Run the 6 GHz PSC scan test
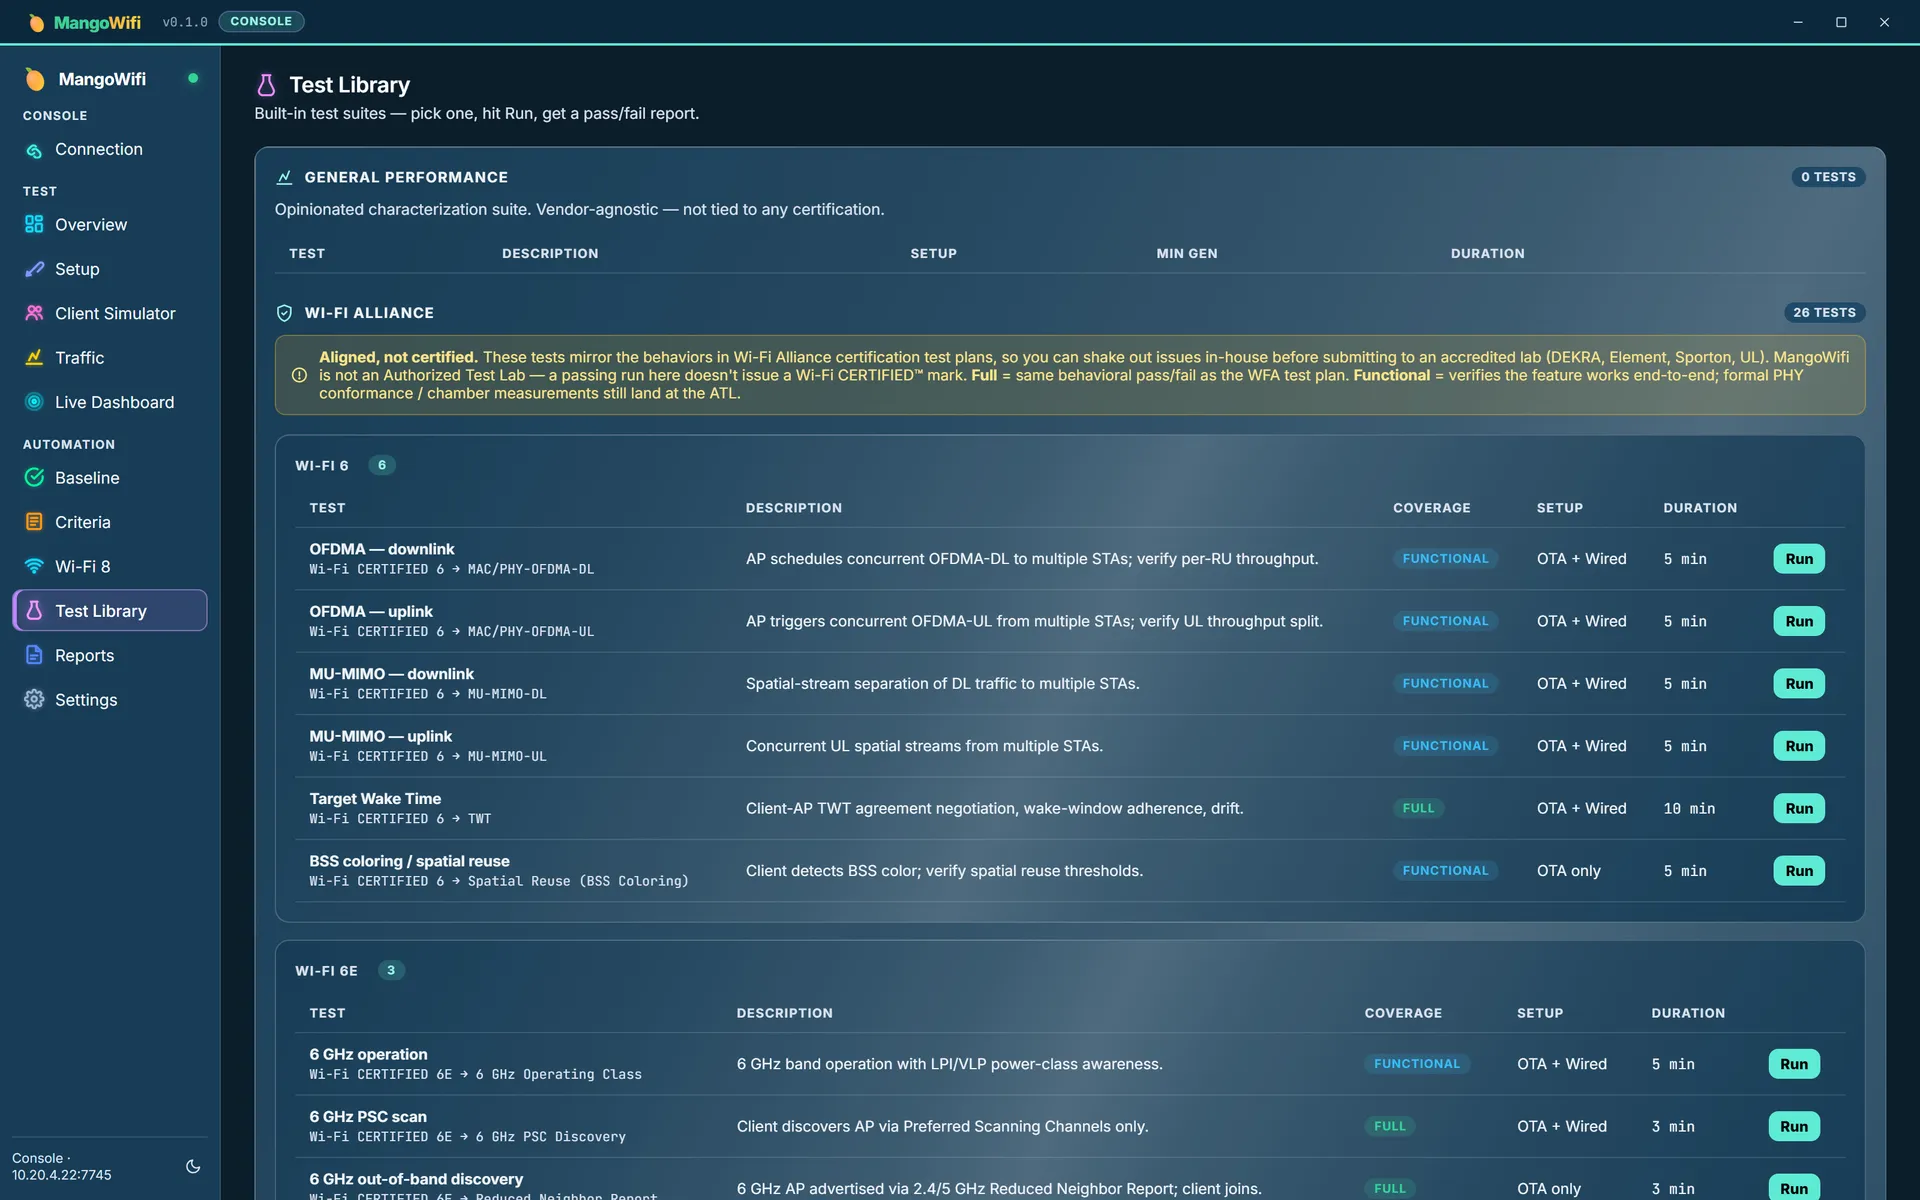The image size is (1920, 1200). pyautogui.click(x=1794, y=1126)
